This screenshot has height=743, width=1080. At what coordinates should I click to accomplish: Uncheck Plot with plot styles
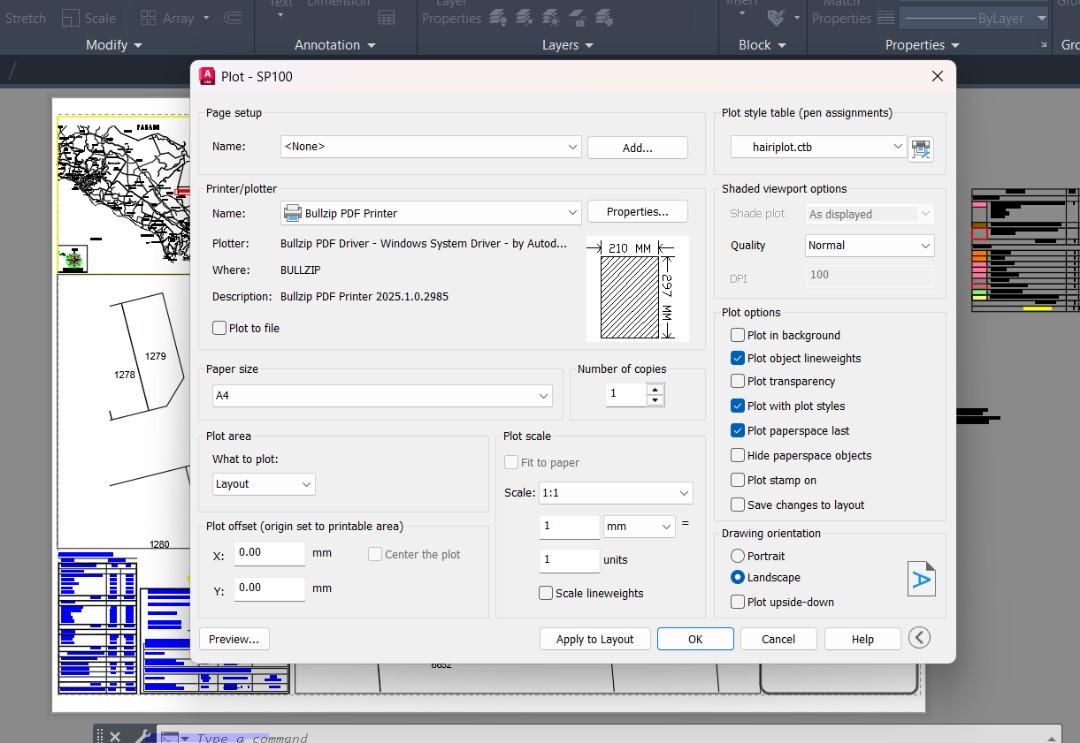pyautogui.click(x=737, y=406)
